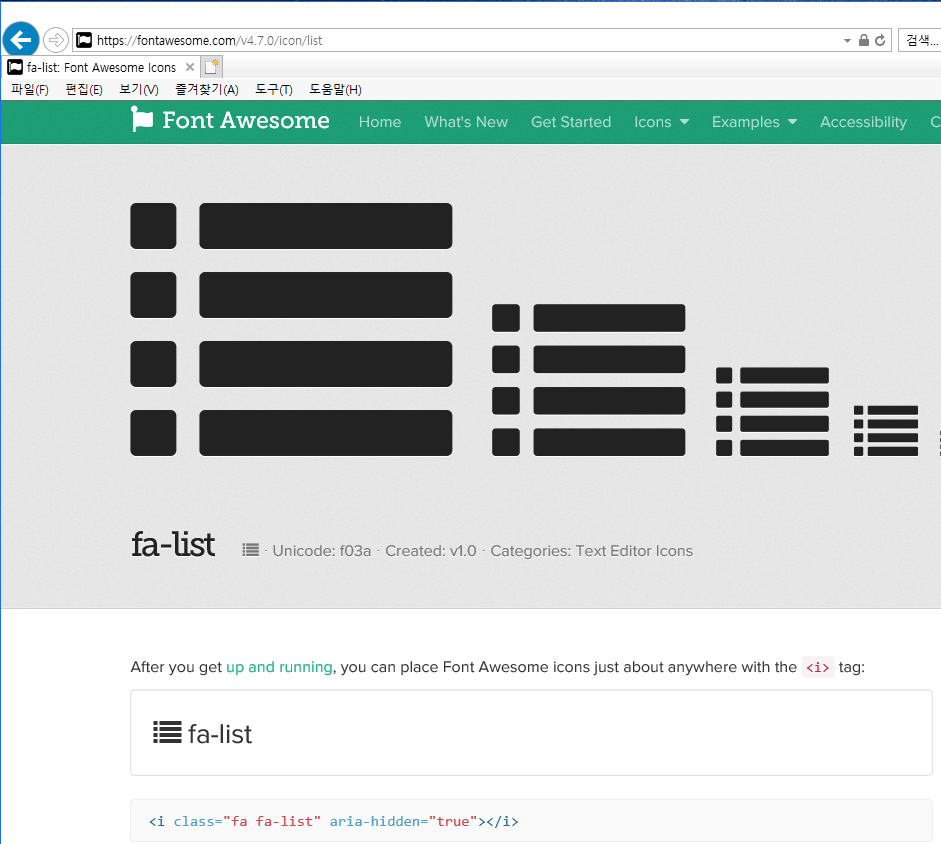Go to the Home nav link
This screenshot has width=941, height=844.
[380, 122]
